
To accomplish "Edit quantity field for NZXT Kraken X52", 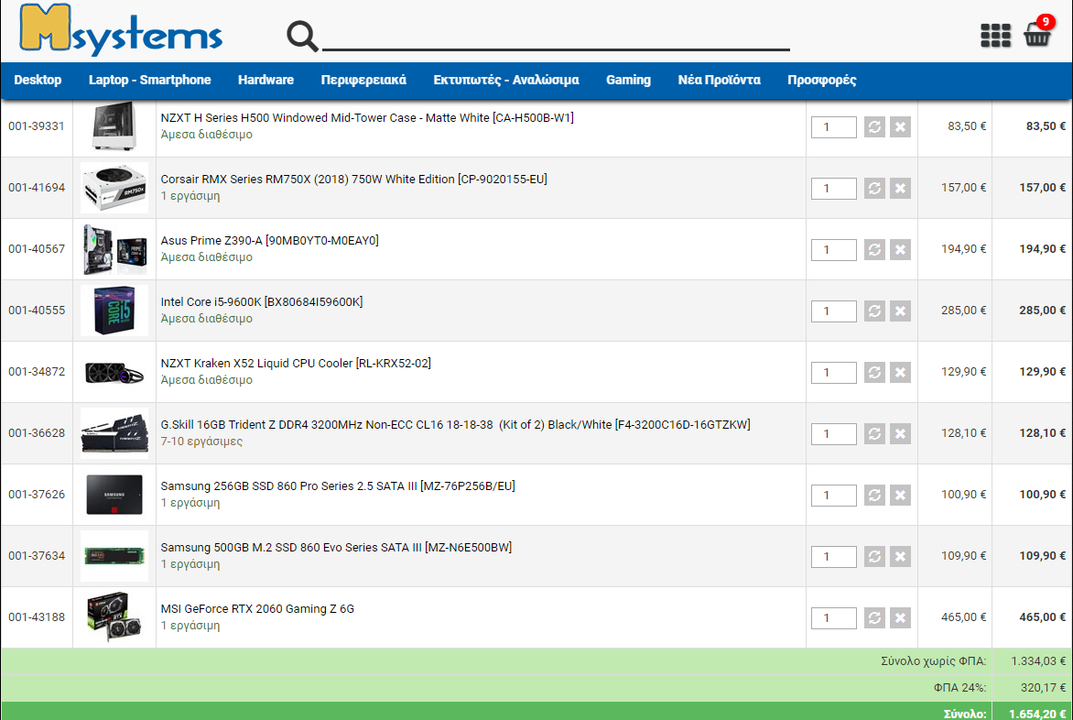I will point(833,372).
